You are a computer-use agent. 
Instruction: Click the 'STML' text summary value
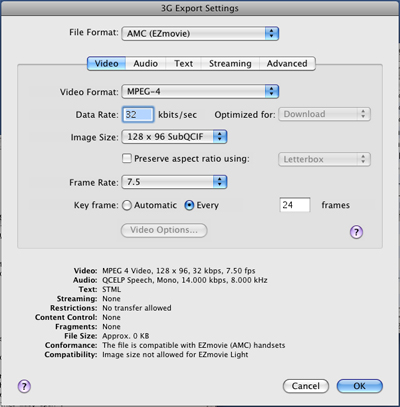click(111, 289)
